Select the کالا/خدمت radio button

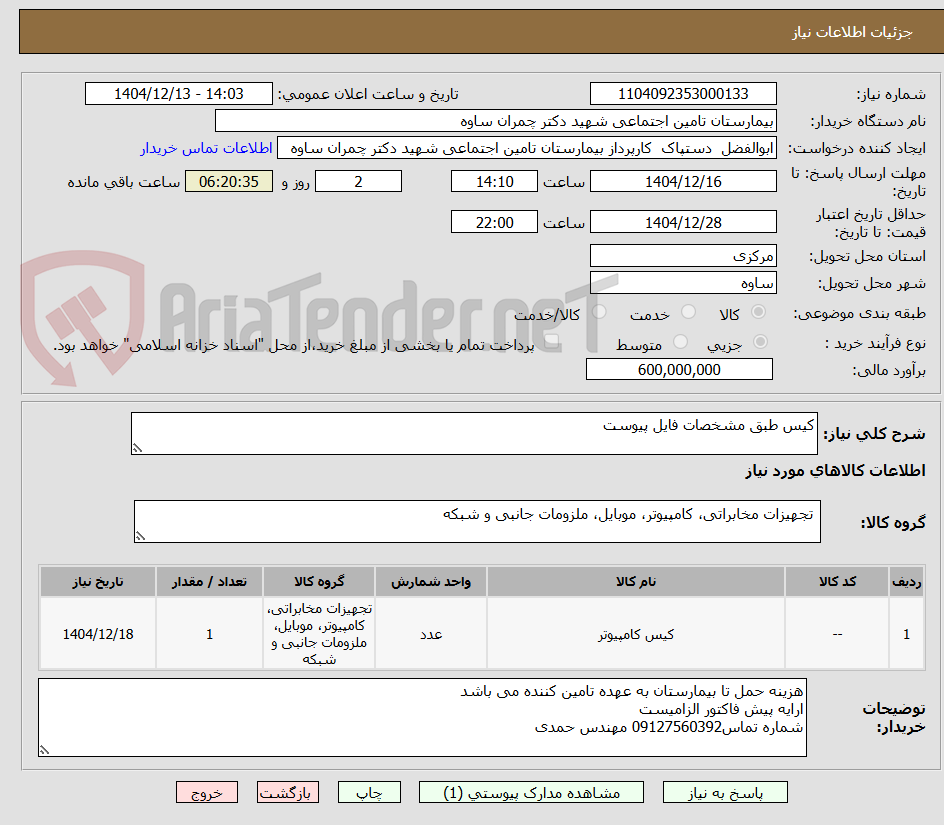(599, 312)
